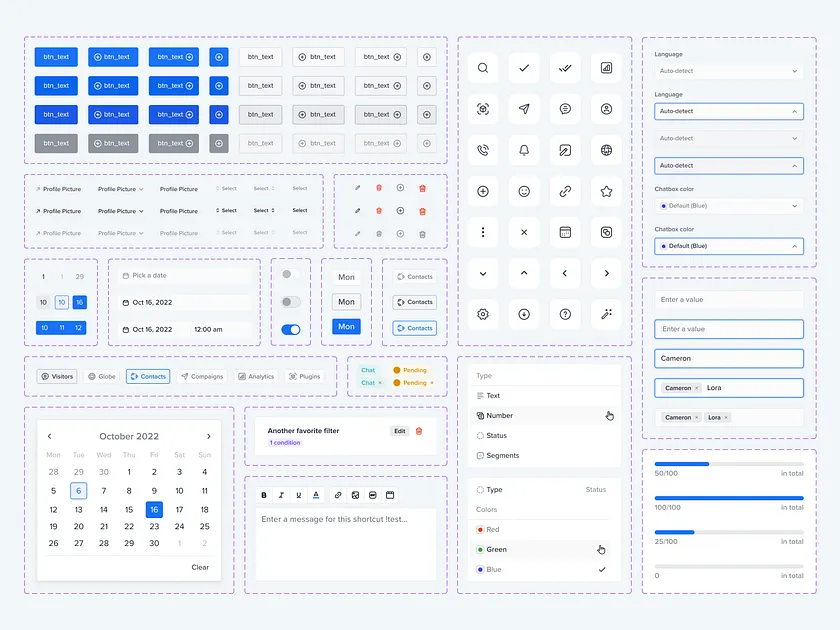Apply bold formatting in the message editor
The image size is (840, 630).
coord(263,494)
